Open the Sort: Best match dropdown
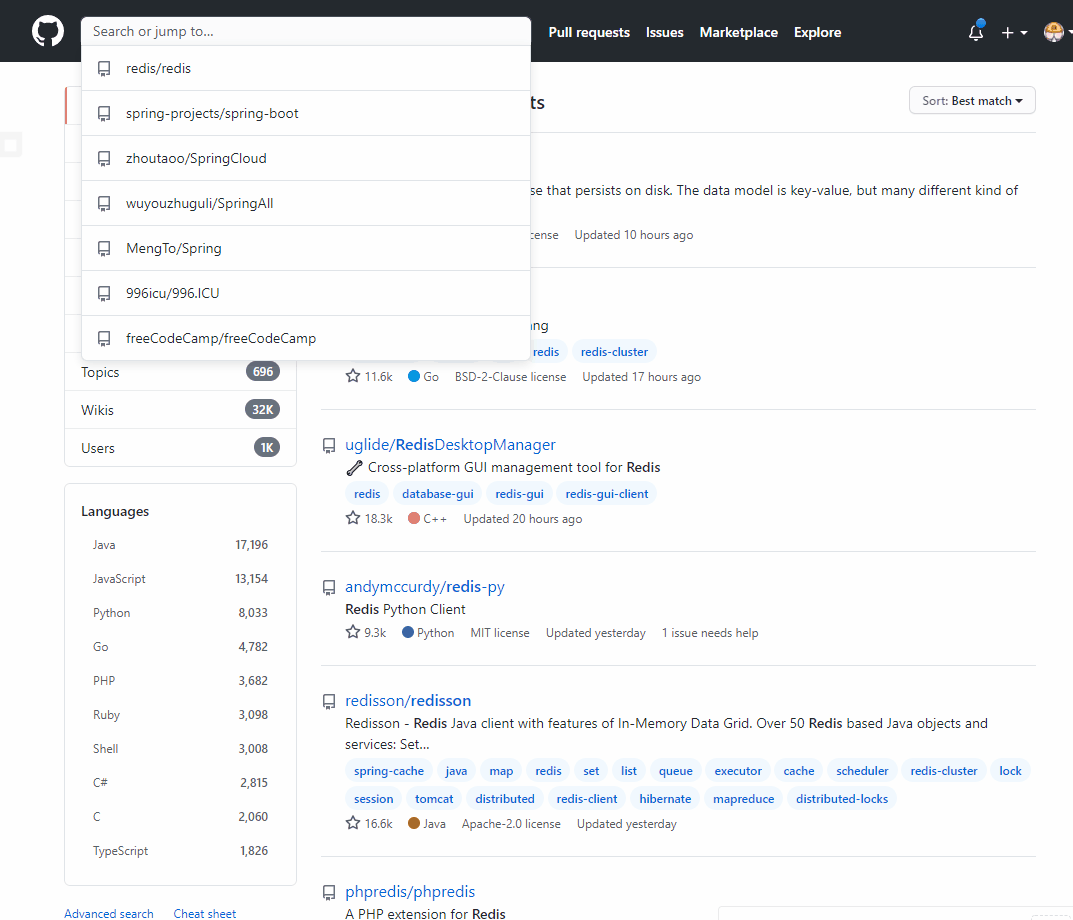Viewport: 1073px width, 920px height. (x=972, y=101)
